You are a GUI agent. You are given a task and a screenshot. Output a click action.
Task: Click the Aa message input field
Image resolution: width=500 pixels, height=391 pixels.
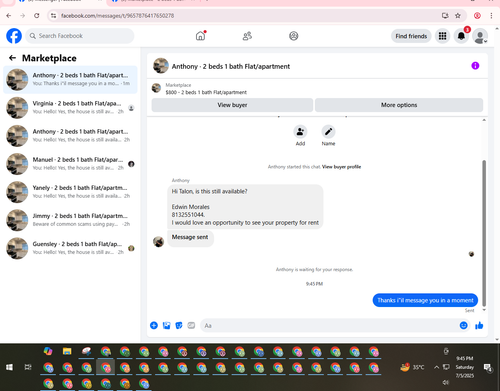[330, 326]
